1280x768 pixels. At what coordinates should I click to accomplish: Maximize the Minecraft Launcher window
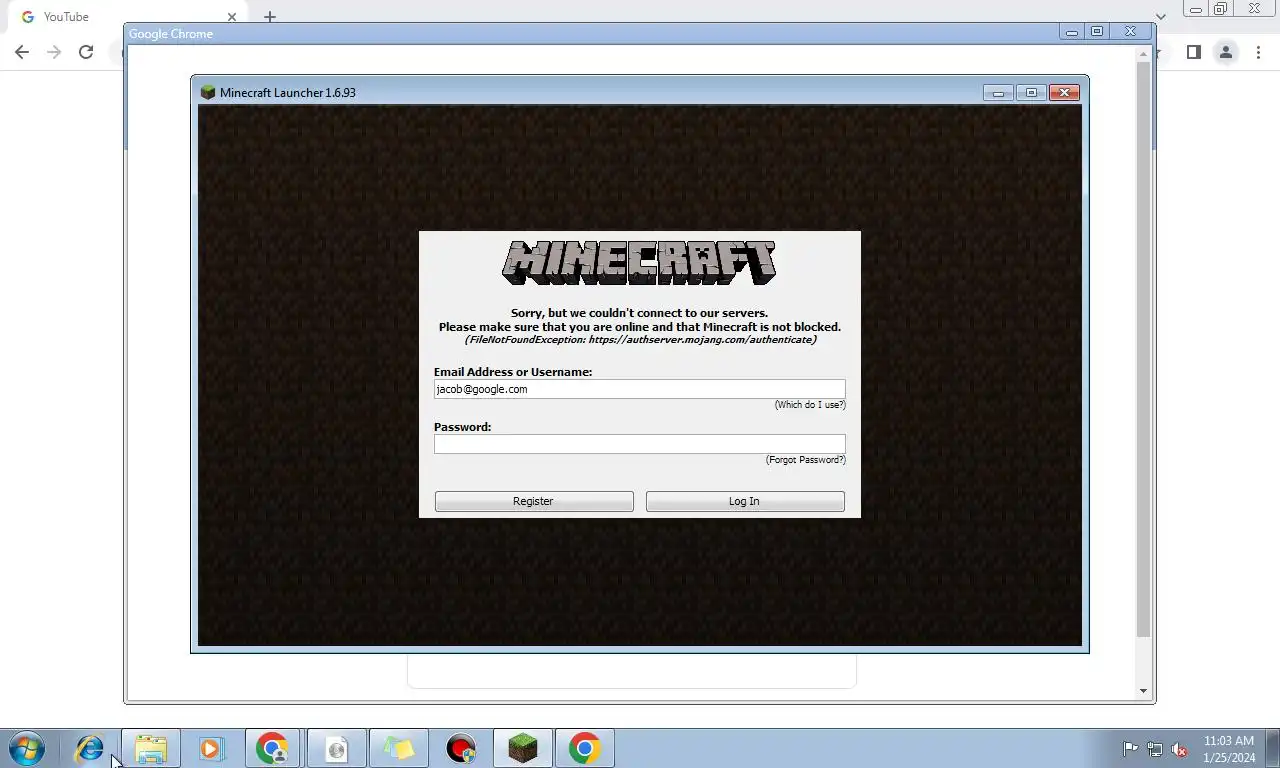1031,92
